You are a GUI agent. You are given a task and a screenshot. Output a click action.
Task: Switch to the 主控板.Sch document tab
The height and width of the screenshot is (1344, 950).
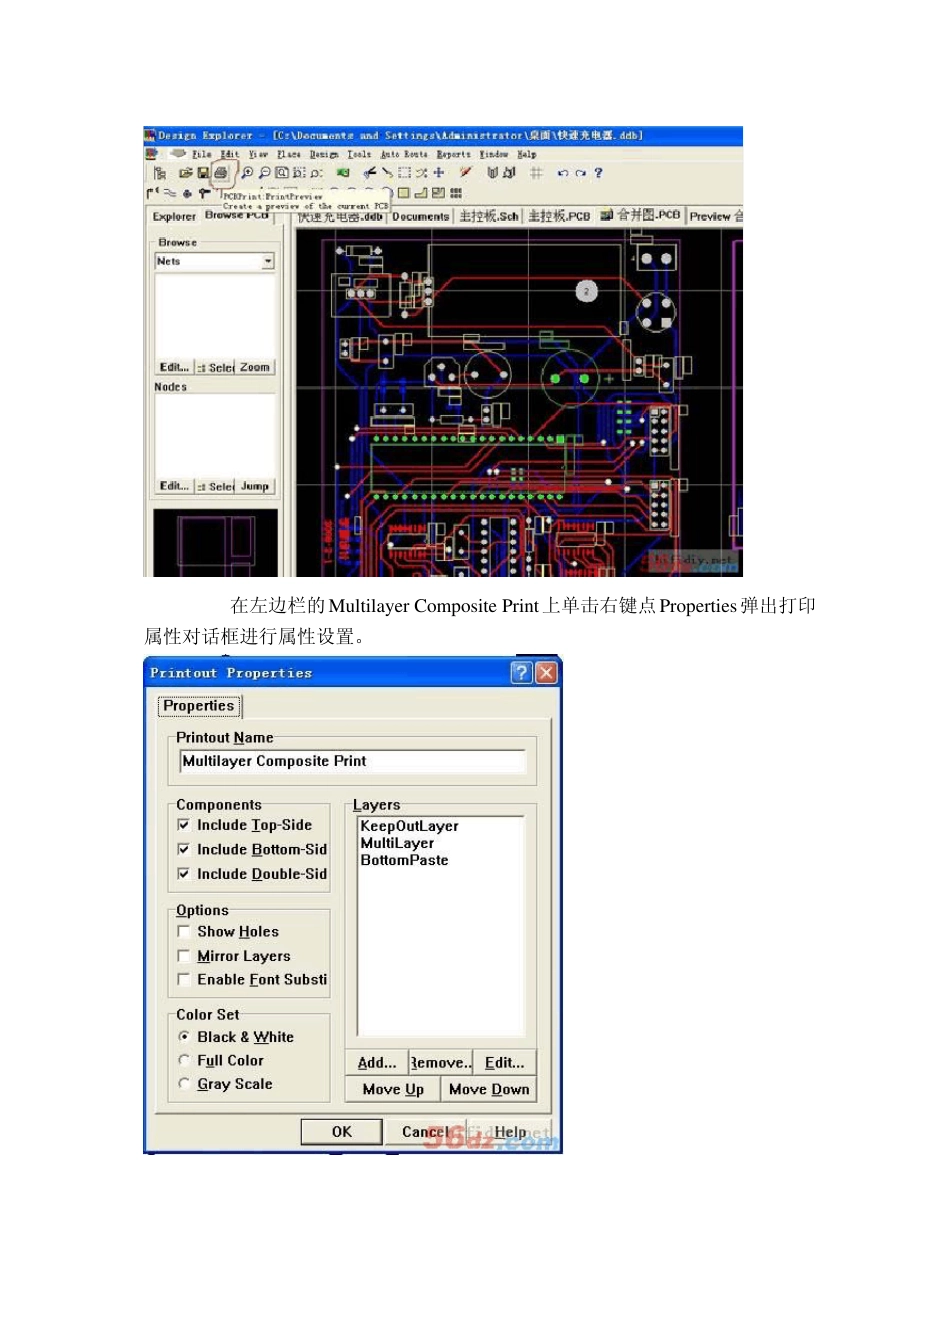(489, 216)
